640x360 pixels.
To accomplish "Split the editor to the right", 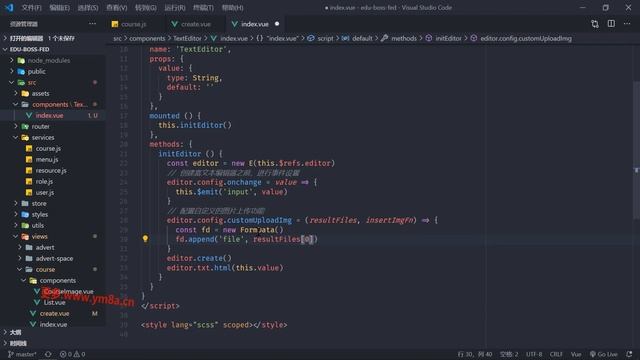I will [x=611, y=24].
